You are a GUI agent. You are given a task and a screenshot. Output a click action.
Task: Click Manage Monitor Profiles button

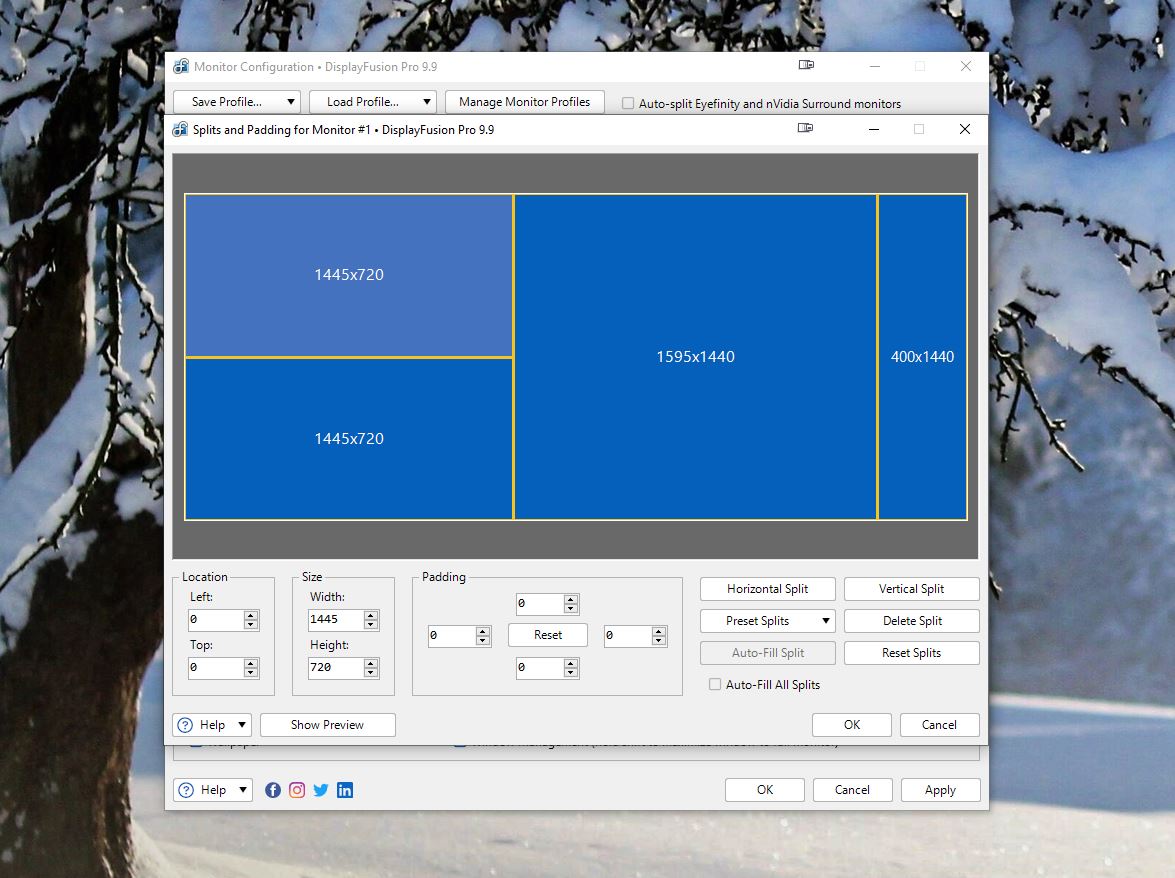pyautogui.click(x=525, y=102)
